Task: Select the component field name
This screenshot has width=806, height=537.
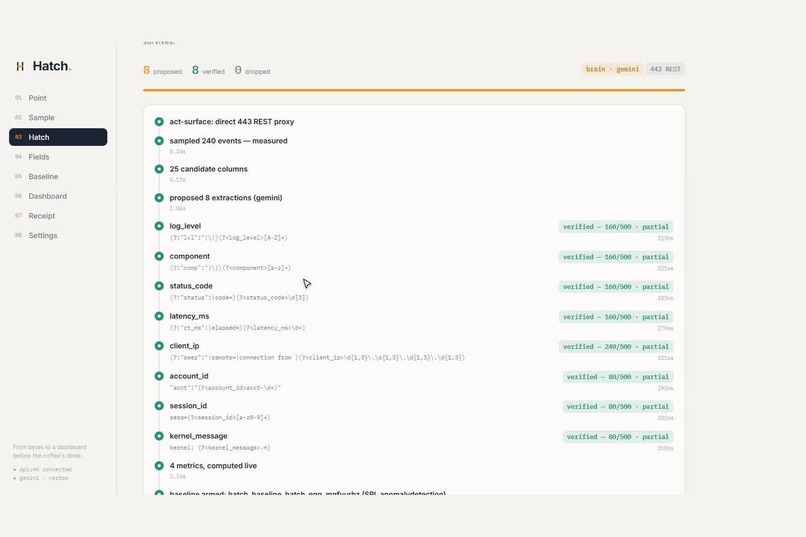Action: pyautogui.click(x=190, y=256)
